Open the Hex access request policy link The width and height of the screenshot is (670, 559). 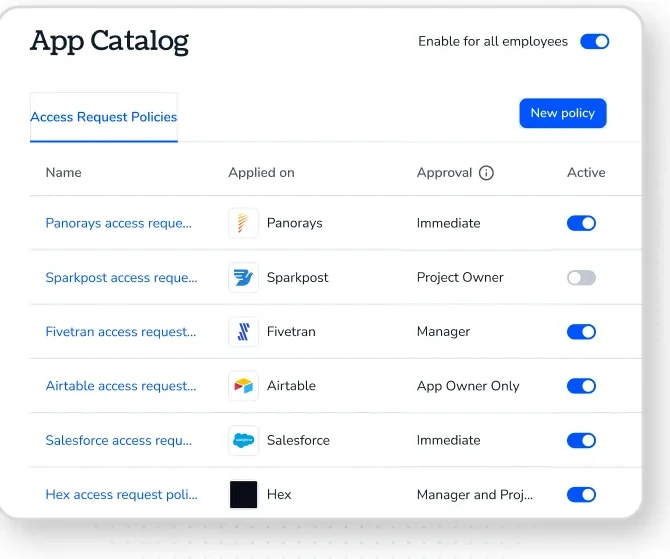coord(121,494)
